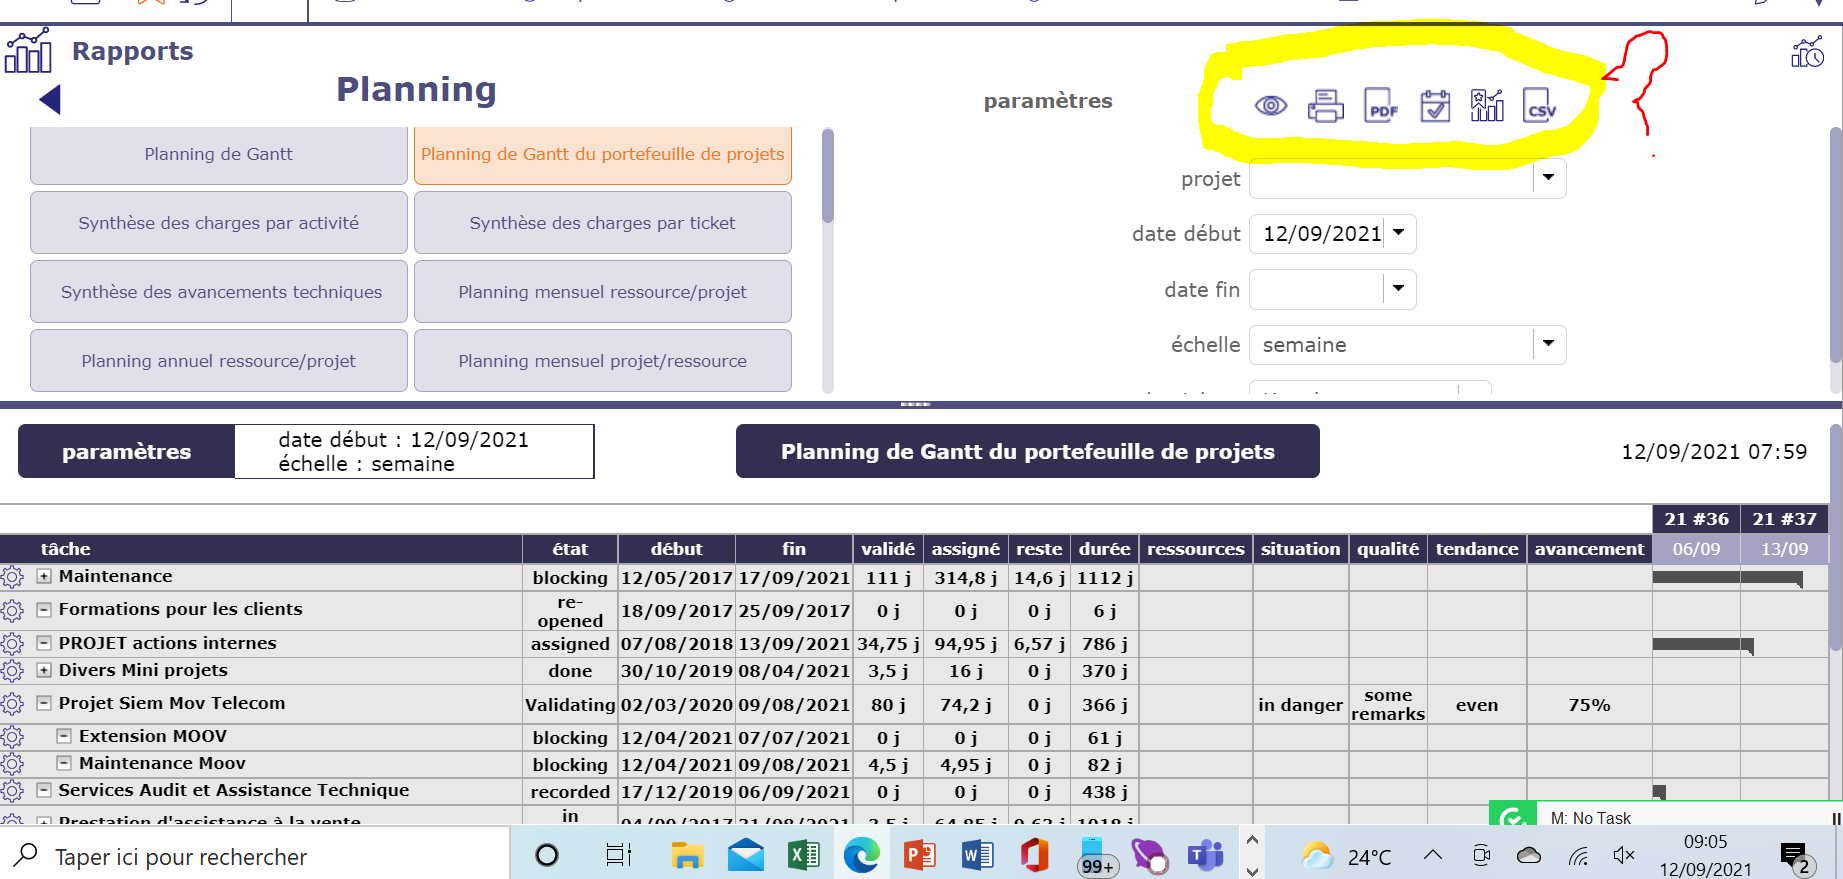Viewport: 1843px width, 879px height.
Task: Click the "in danger" situation cell
Action: pos(1300,705)
